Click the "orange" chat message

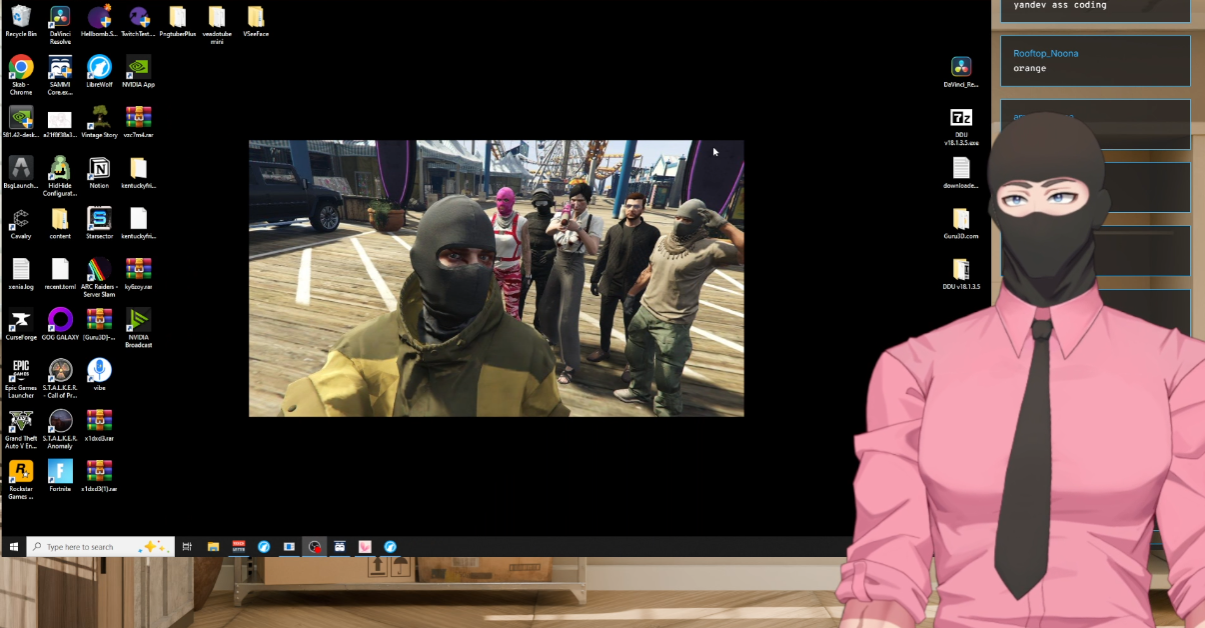point(1030,68)
